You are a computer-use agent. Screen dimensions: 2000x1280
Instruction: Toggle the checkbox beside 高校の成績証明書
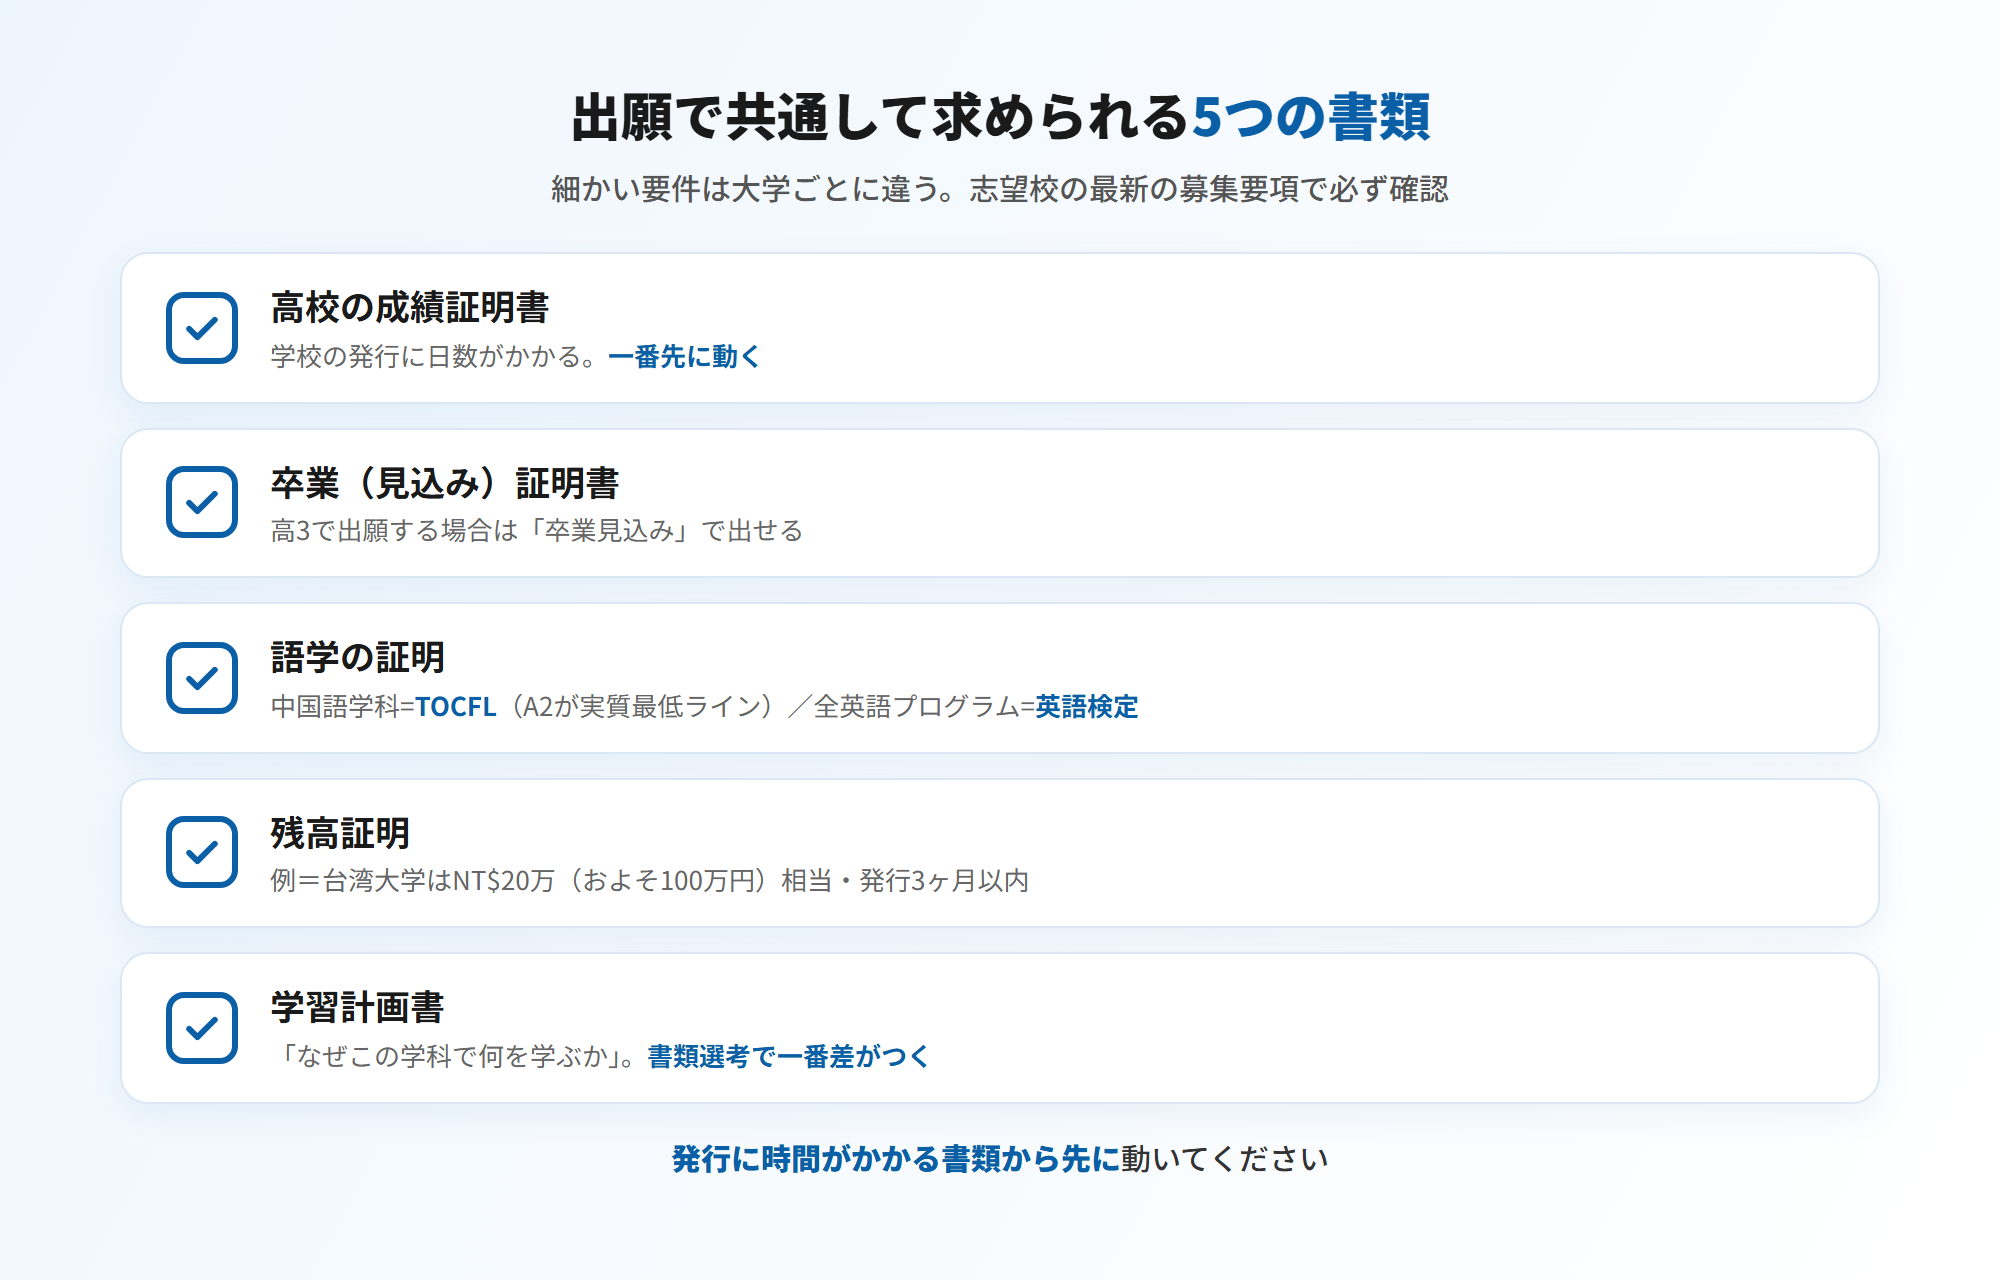click(202, 328)
